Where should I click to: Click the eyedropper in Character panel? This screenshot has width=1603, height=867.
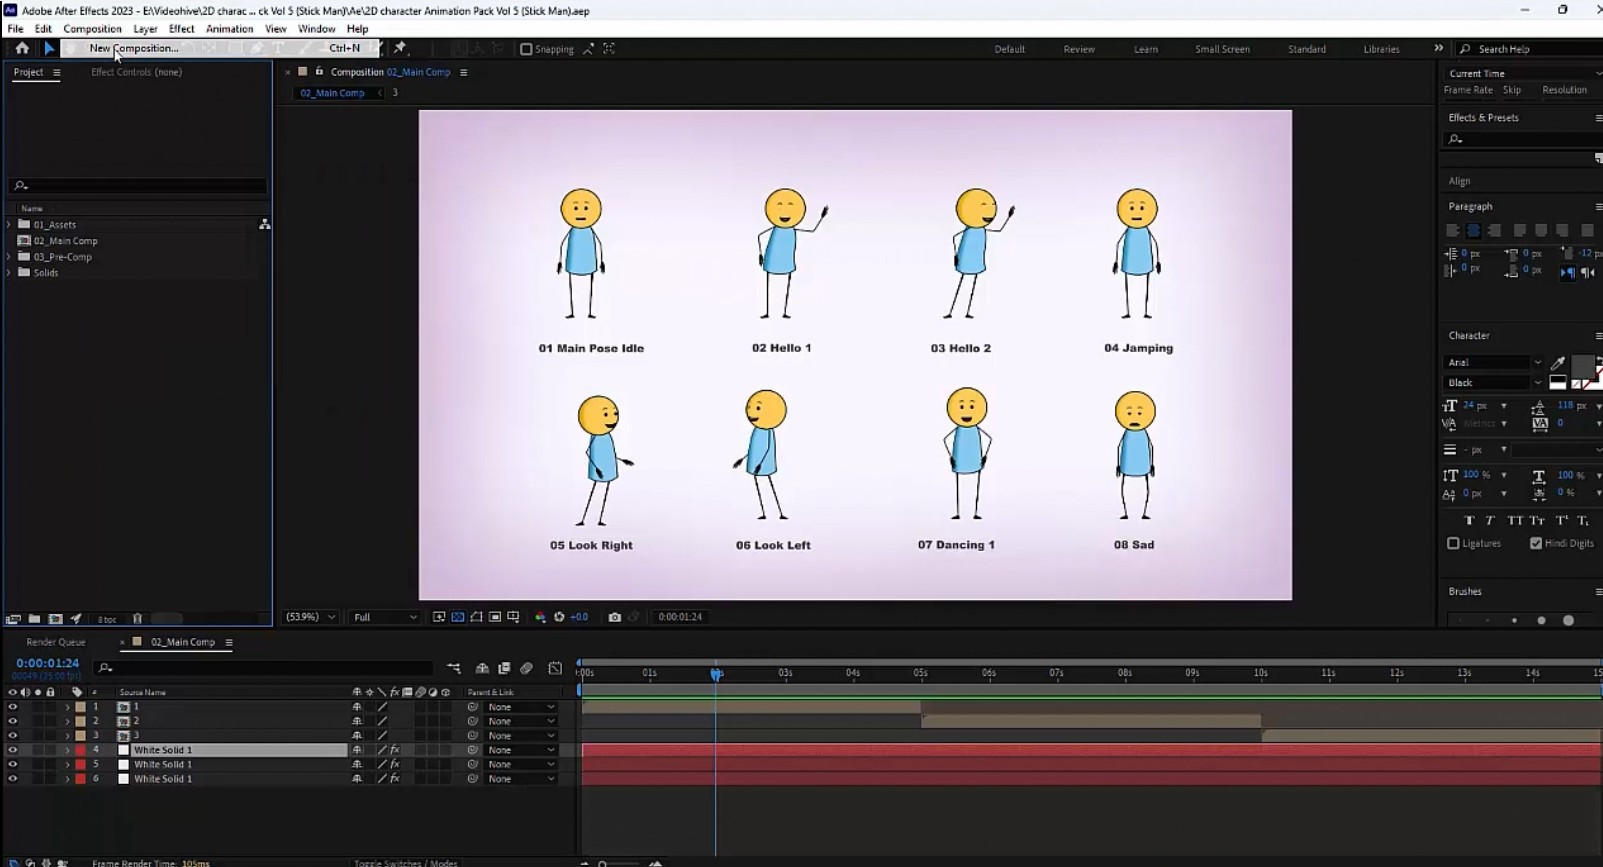[1557, 363]
